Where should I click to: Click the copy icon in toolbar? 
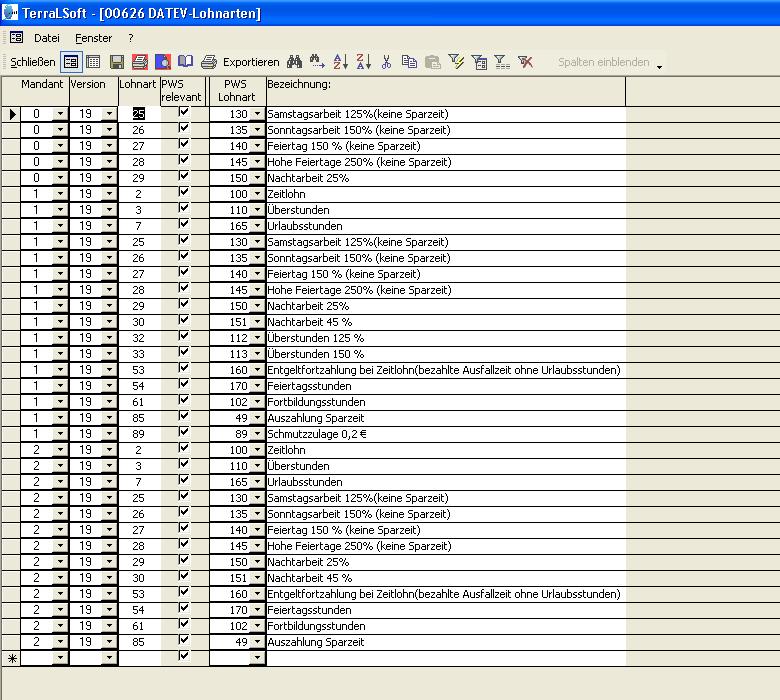coord(409,62)
